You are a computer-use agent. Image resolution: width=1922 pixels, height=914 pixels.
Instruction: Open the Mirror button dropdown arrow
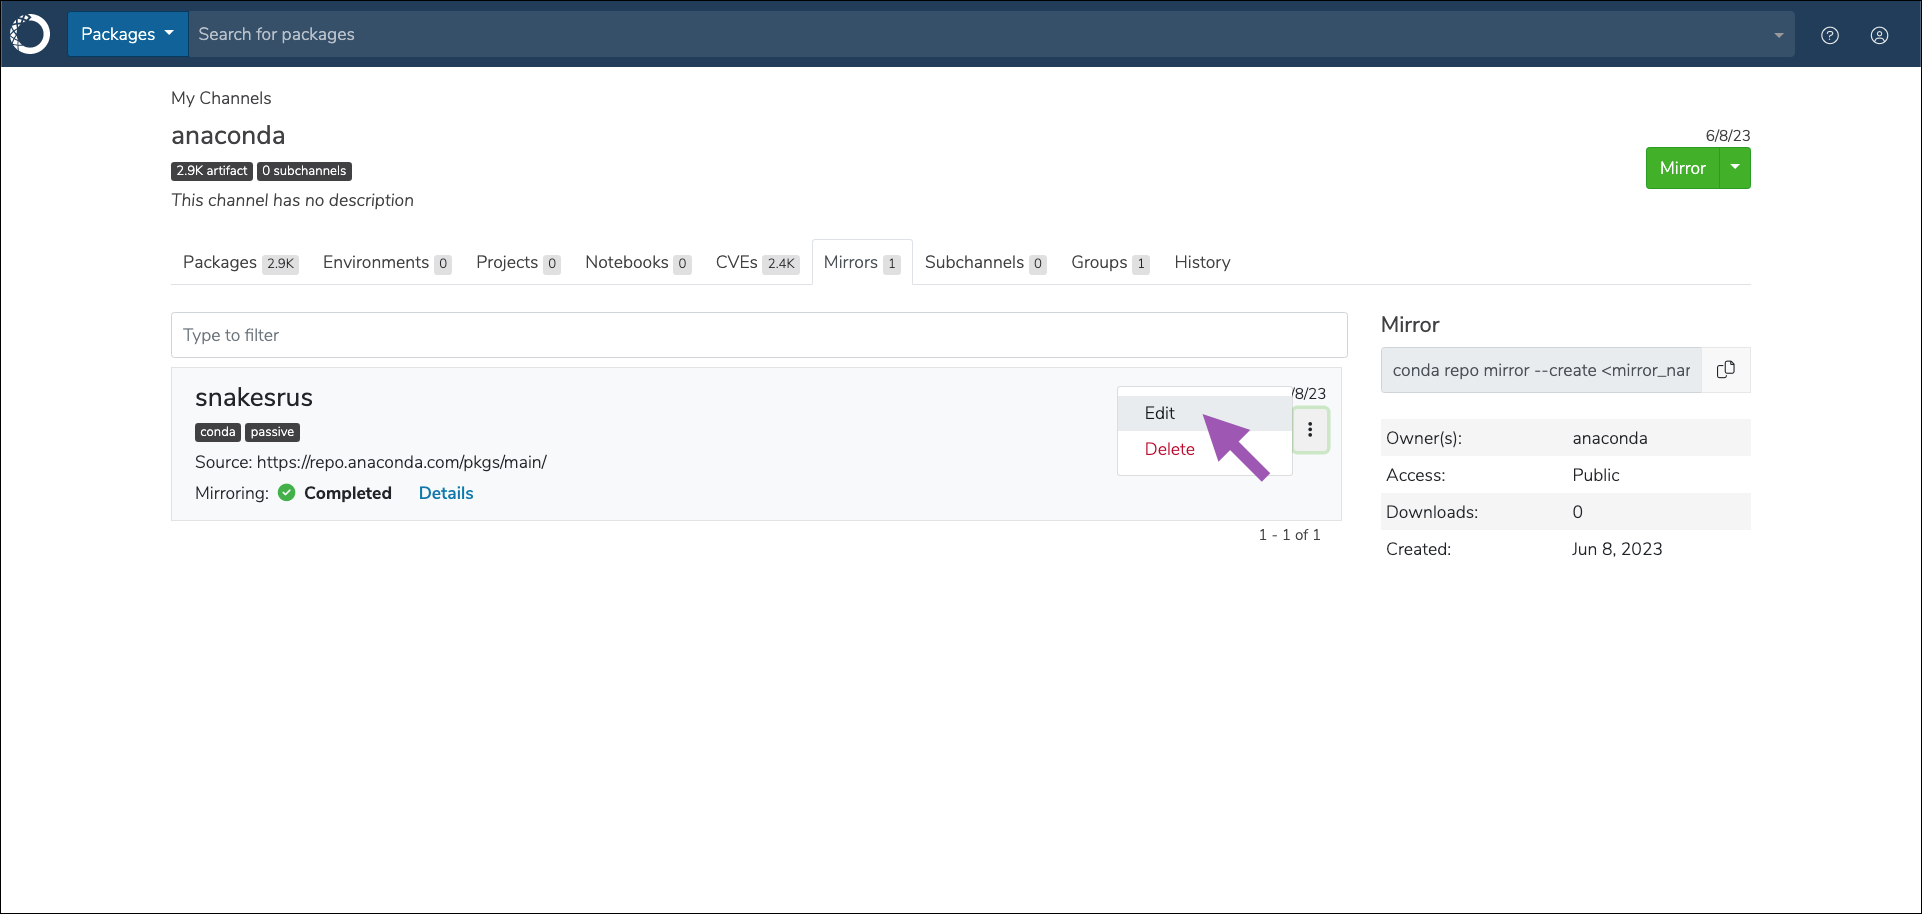click(x=1735, y=168)
